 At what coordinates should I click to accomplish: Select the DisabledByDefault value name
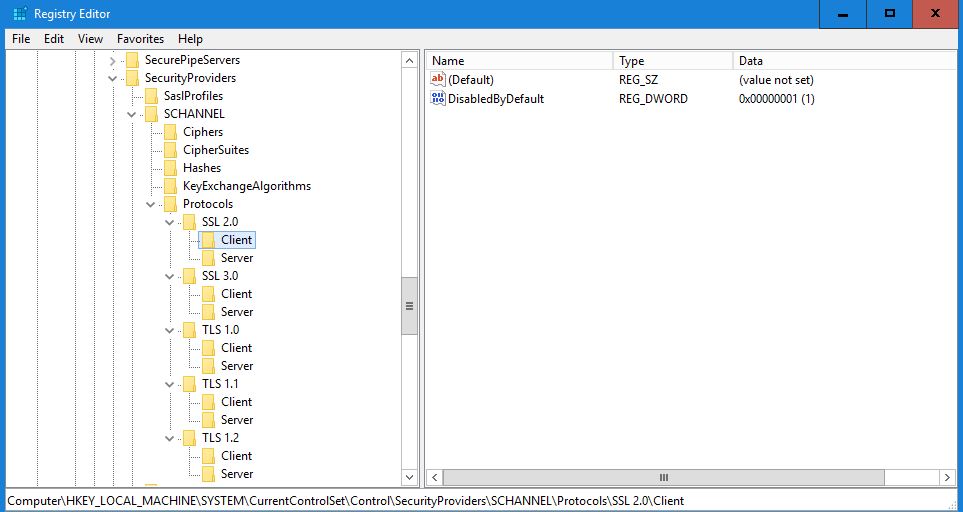point(496,99)
